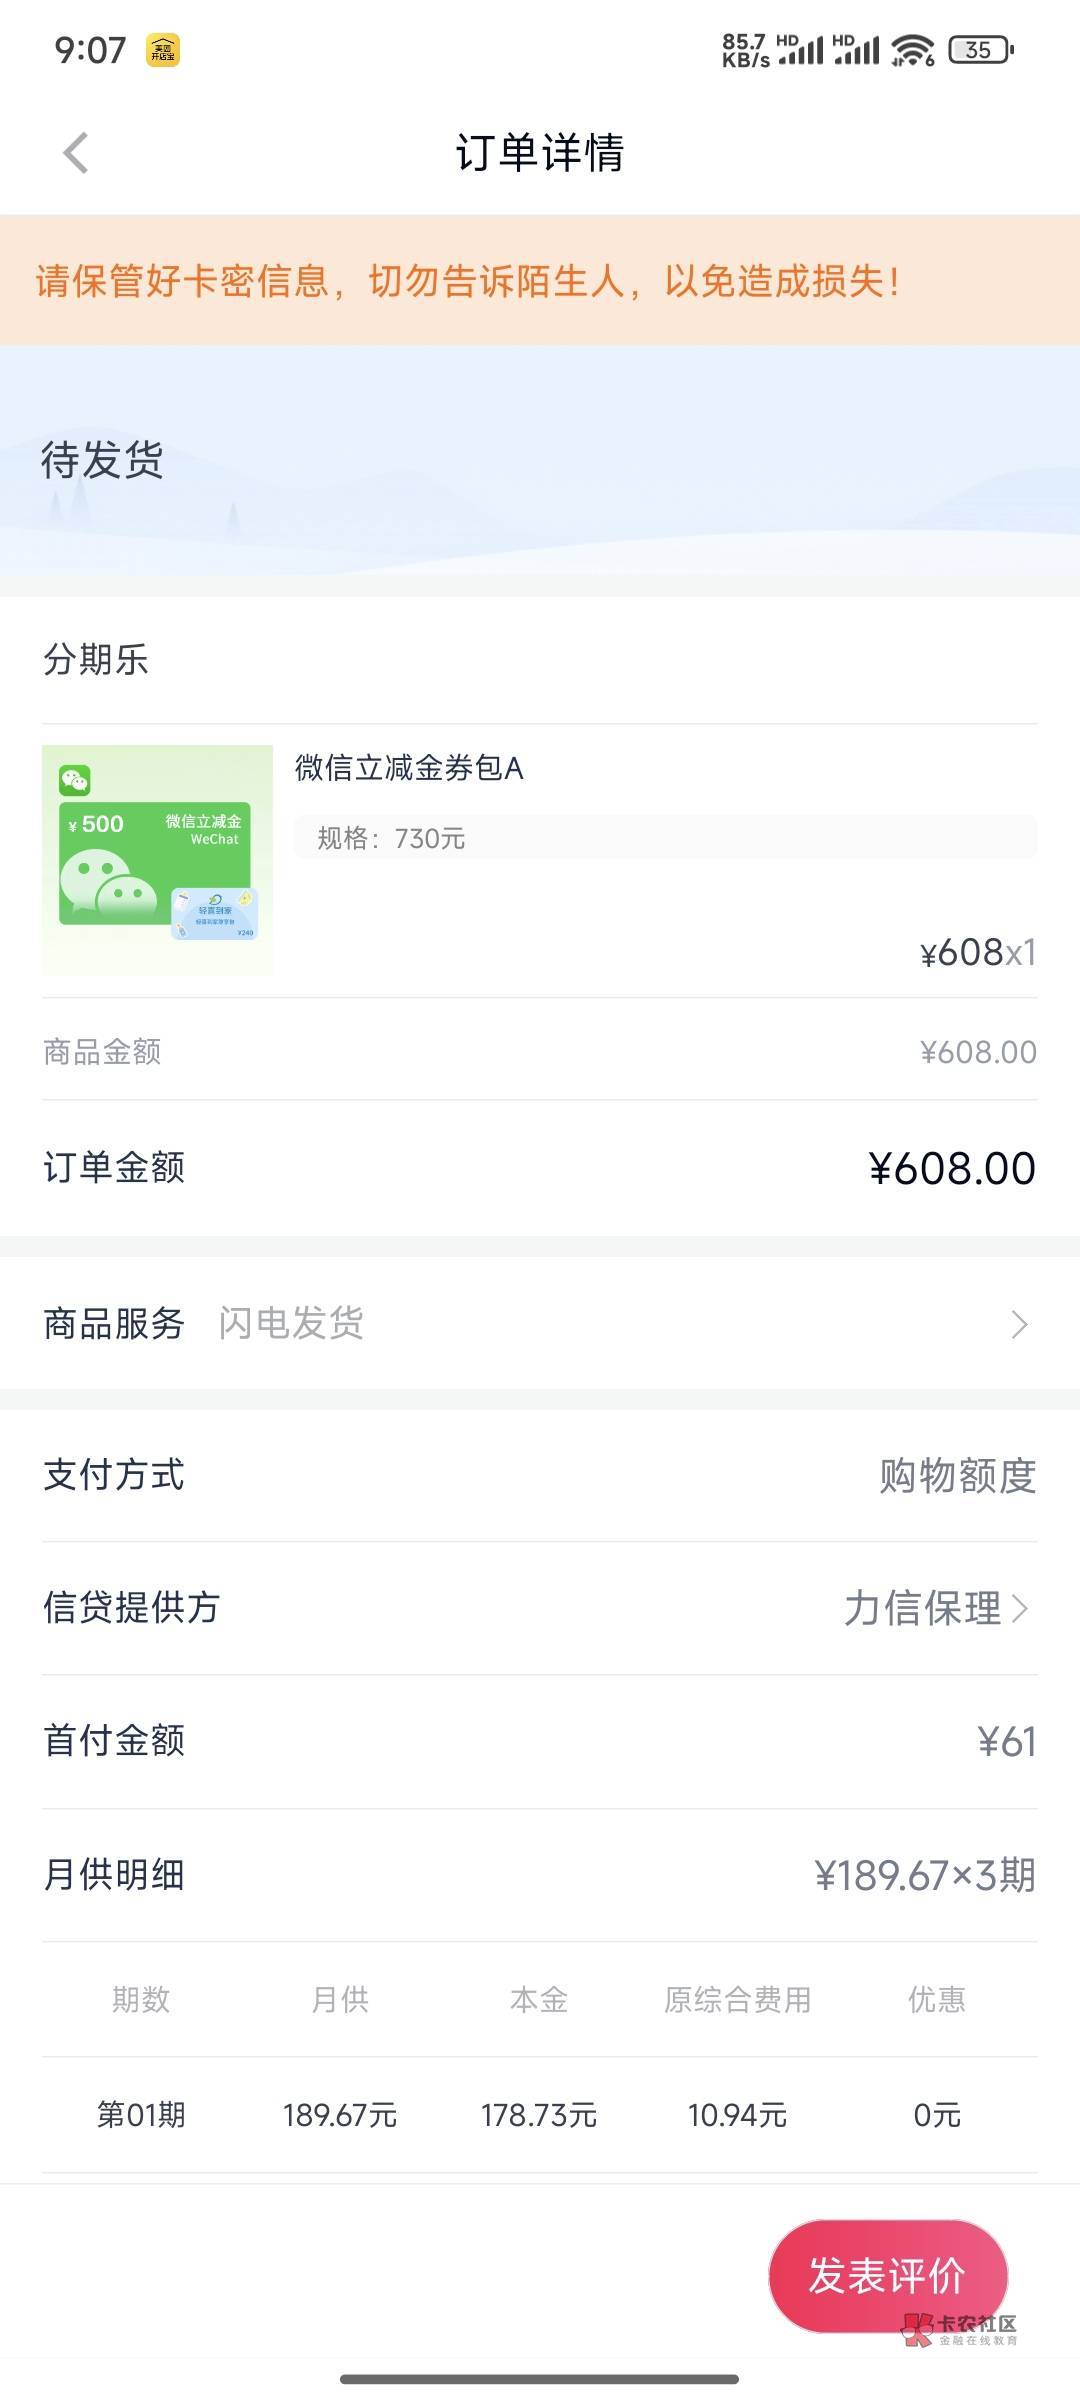
Task: Expand the 商品服务 chevron arrow
Action: (x=1019, y=1324)
